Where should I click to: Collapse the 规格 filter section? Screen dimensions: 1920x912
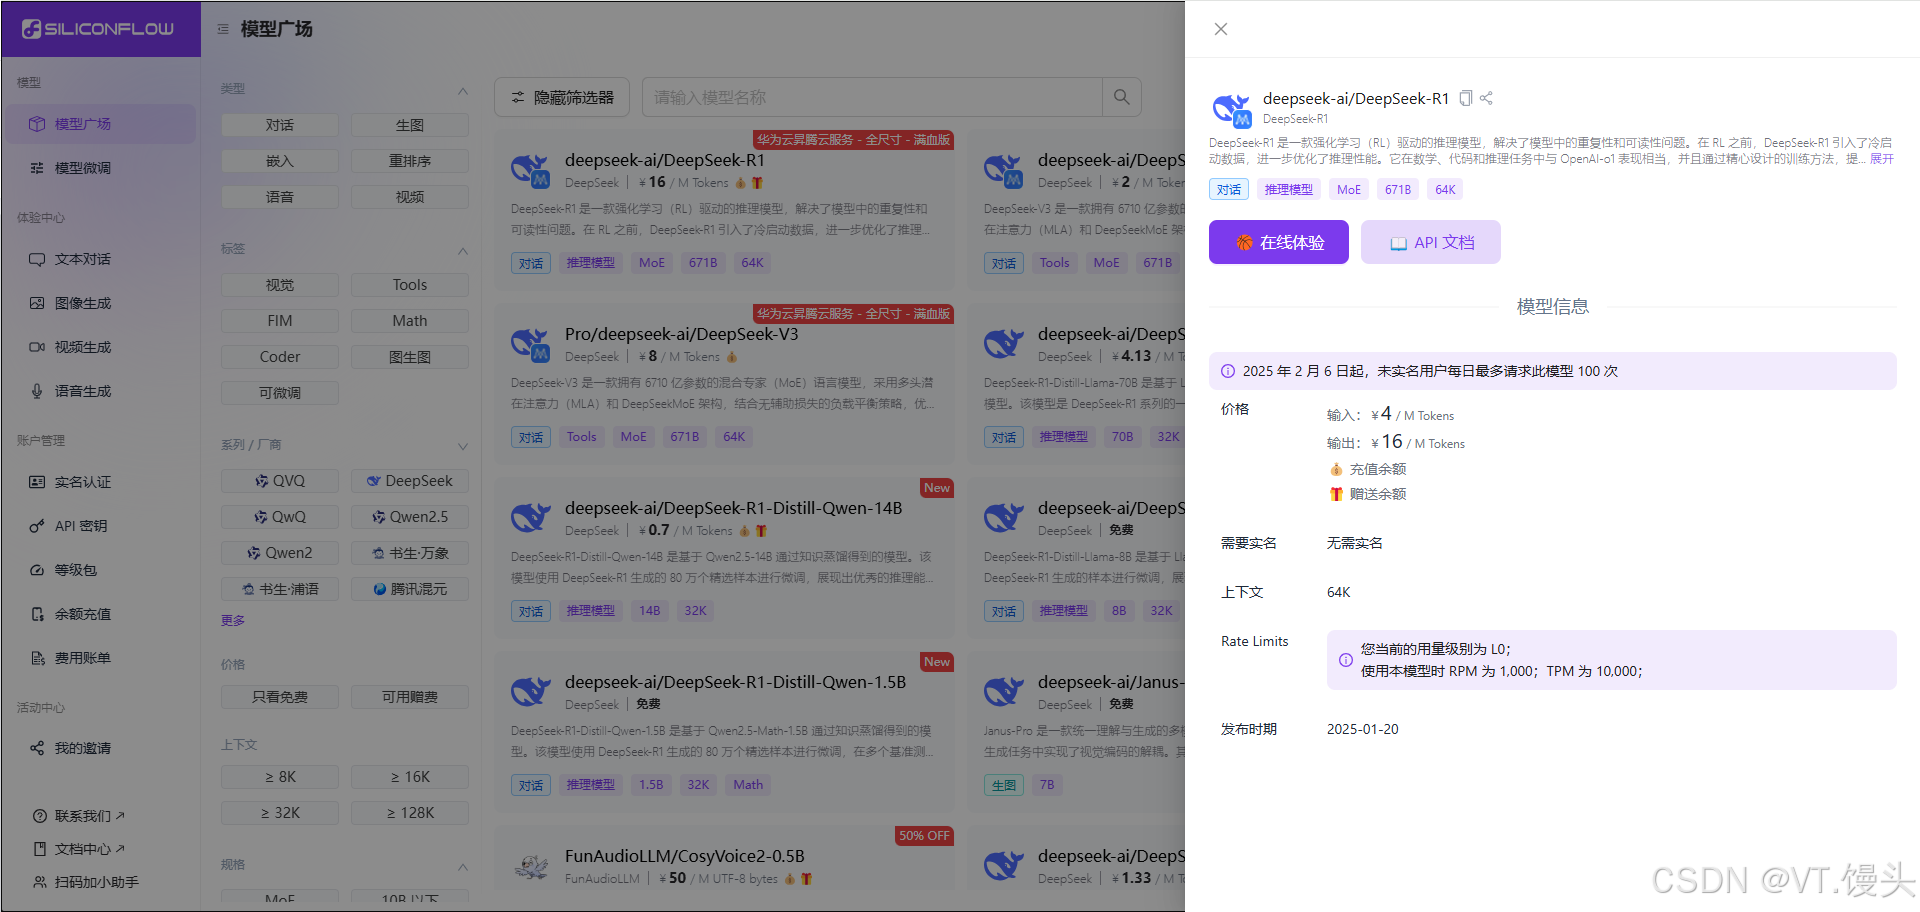[x=462, y=866]
